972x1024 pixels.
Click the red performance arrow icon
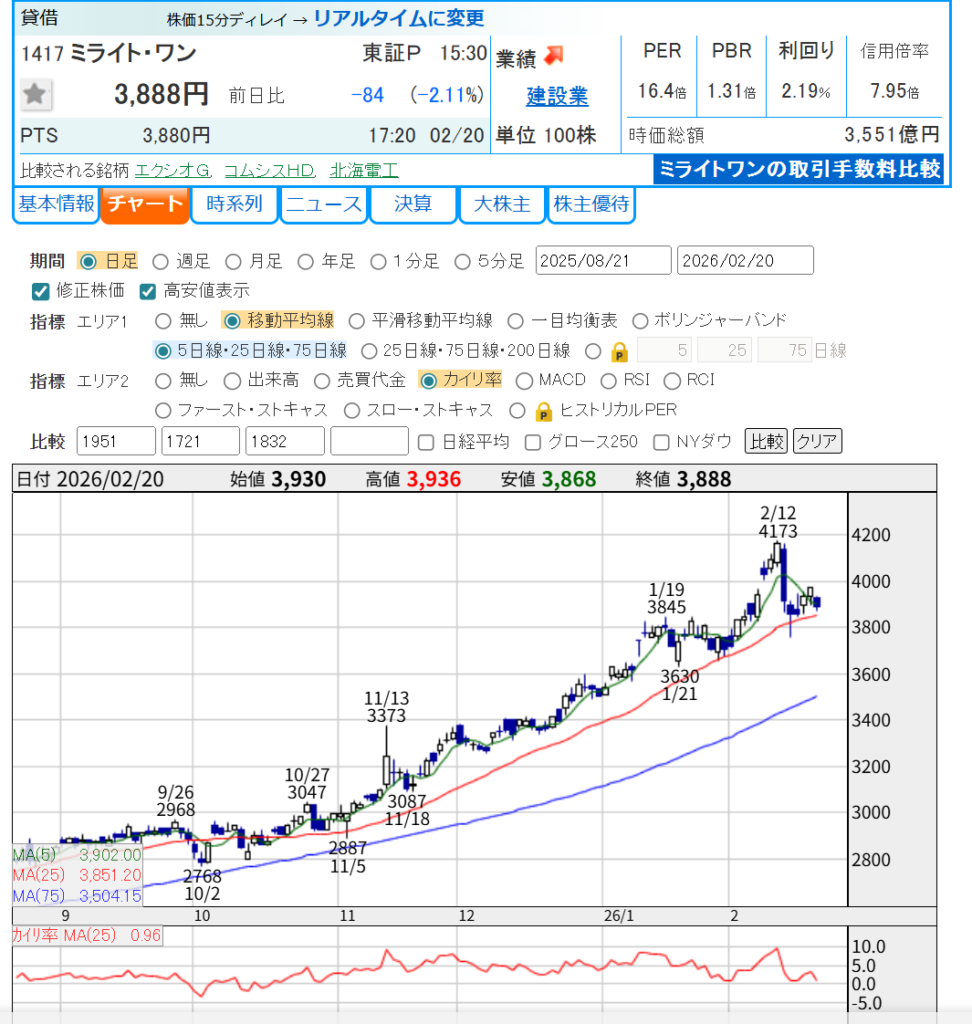click(x=554, y=54)
